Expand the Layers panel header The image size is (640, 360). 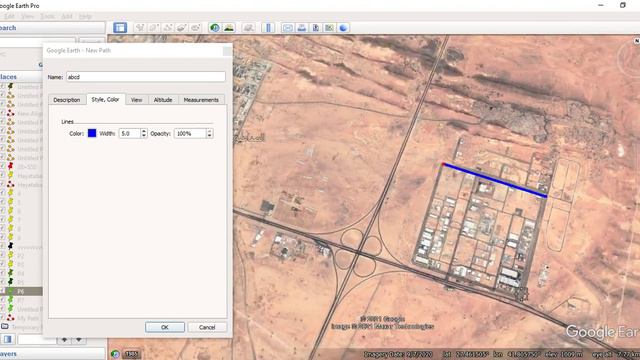[x=52, y=354]
